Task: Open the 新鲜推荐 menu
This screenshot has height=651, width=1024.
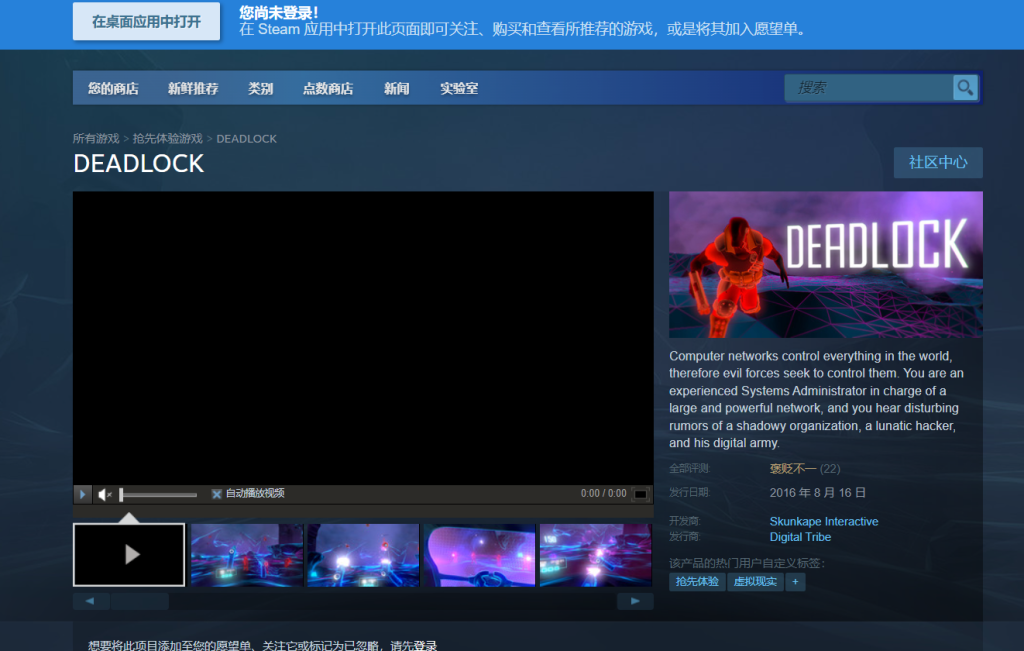Action: coord(193,88)
